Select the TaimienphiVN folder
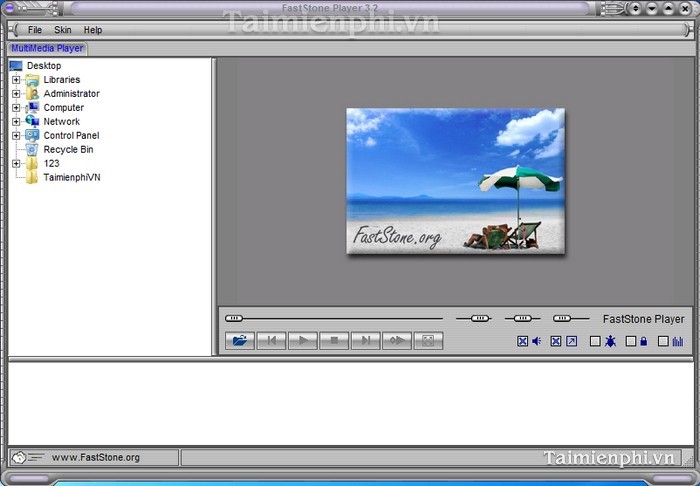Image resolution: width=700 pixels, height=486 pixels. [71, 178]
